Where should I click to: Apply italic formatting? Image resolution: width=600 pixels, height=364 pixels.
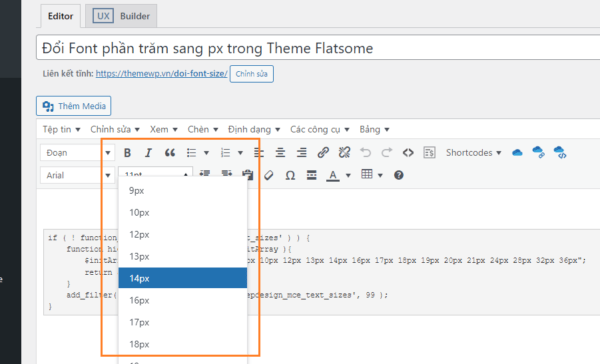pyautogui.click(x=148, y=153)
